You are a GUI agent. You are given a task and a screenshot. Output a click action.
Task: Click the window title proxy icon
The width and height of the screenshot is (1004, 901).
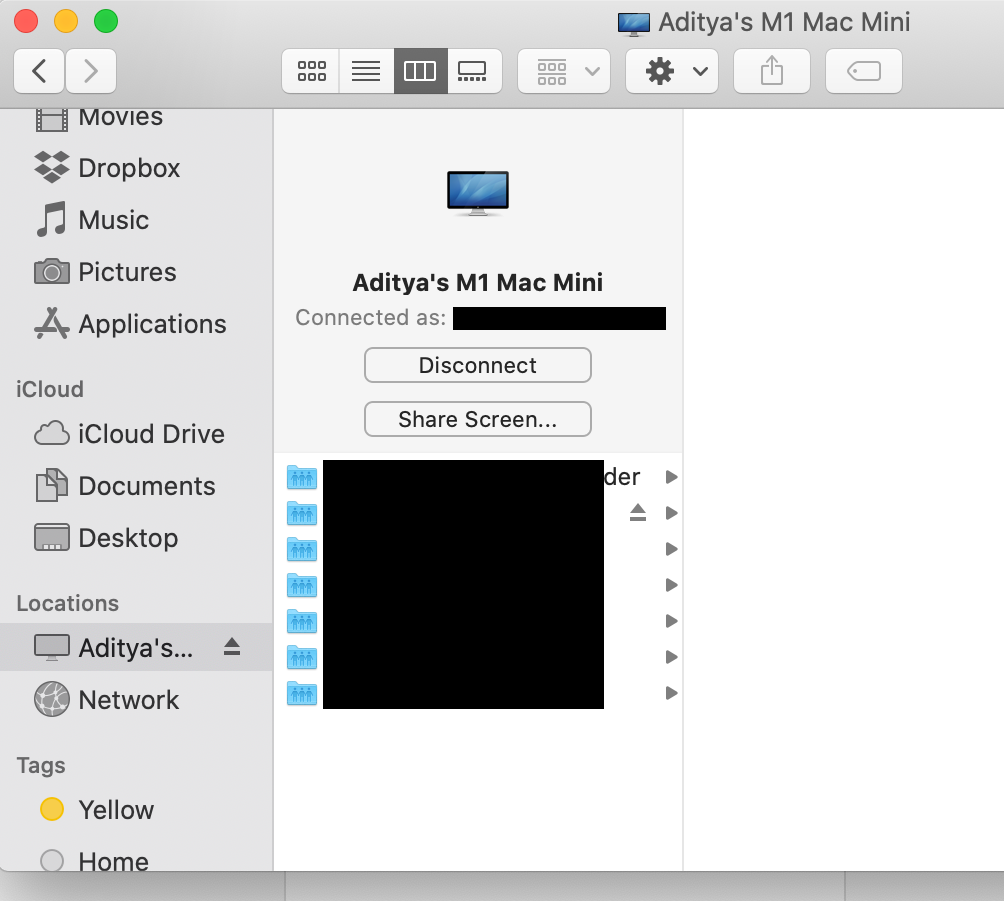pos(634,24)
